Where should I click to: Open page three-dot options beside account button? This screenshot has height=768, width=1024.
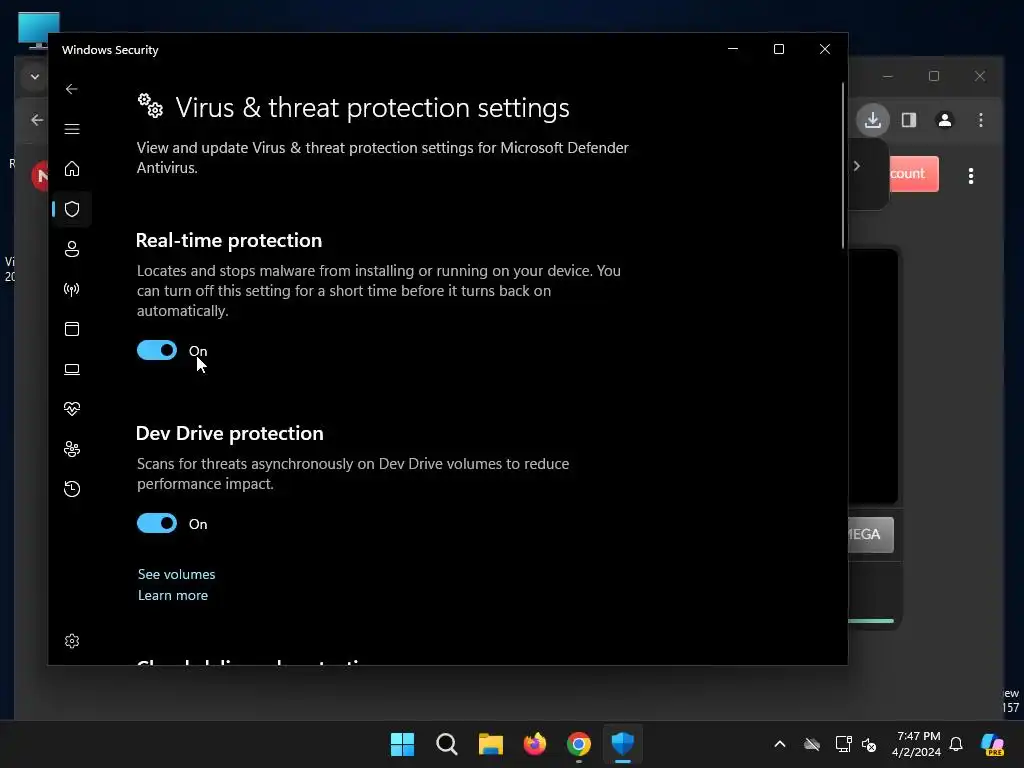tap(971, 176)
